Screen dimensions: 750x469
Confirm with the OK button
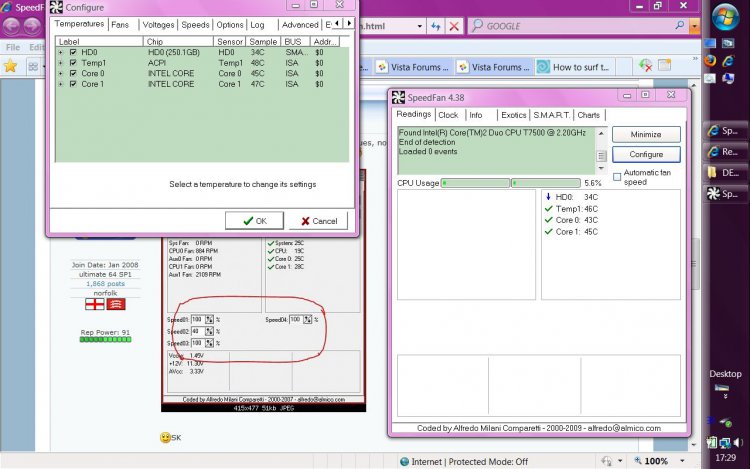pyautogui.click(x=254, y=221)
